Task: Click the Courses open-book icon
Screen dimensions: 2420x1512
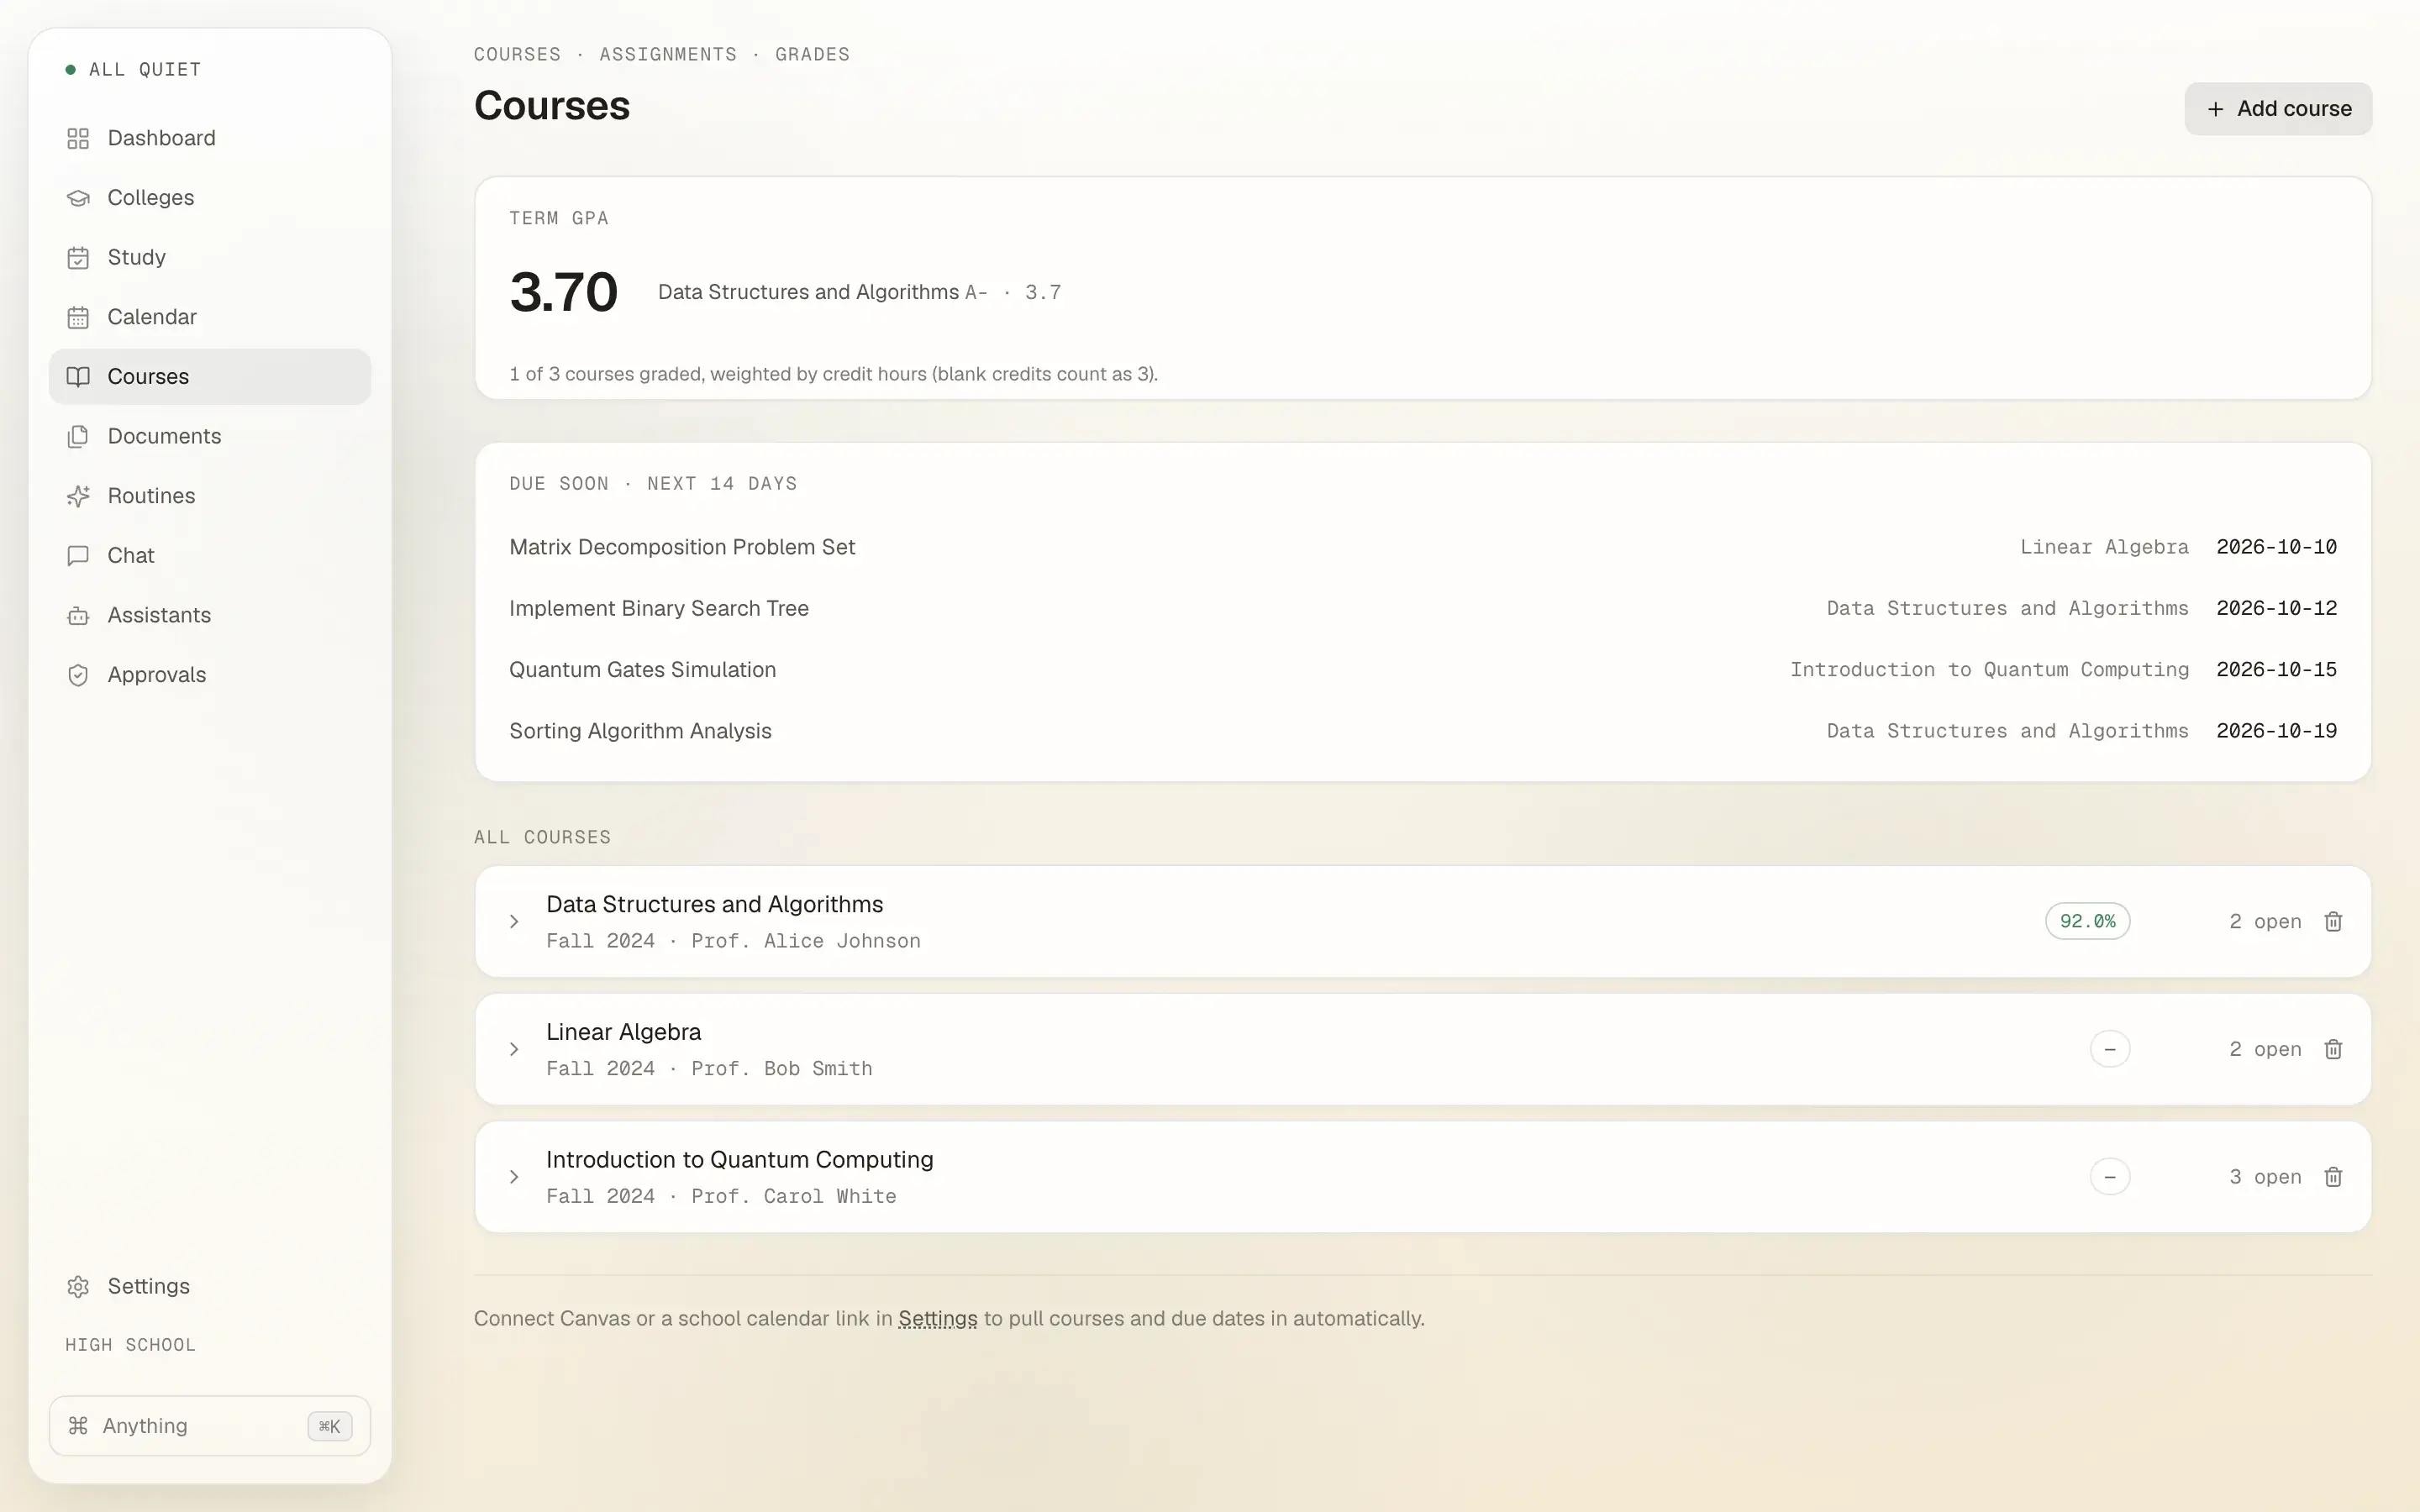Action: (x=78, y=377)
